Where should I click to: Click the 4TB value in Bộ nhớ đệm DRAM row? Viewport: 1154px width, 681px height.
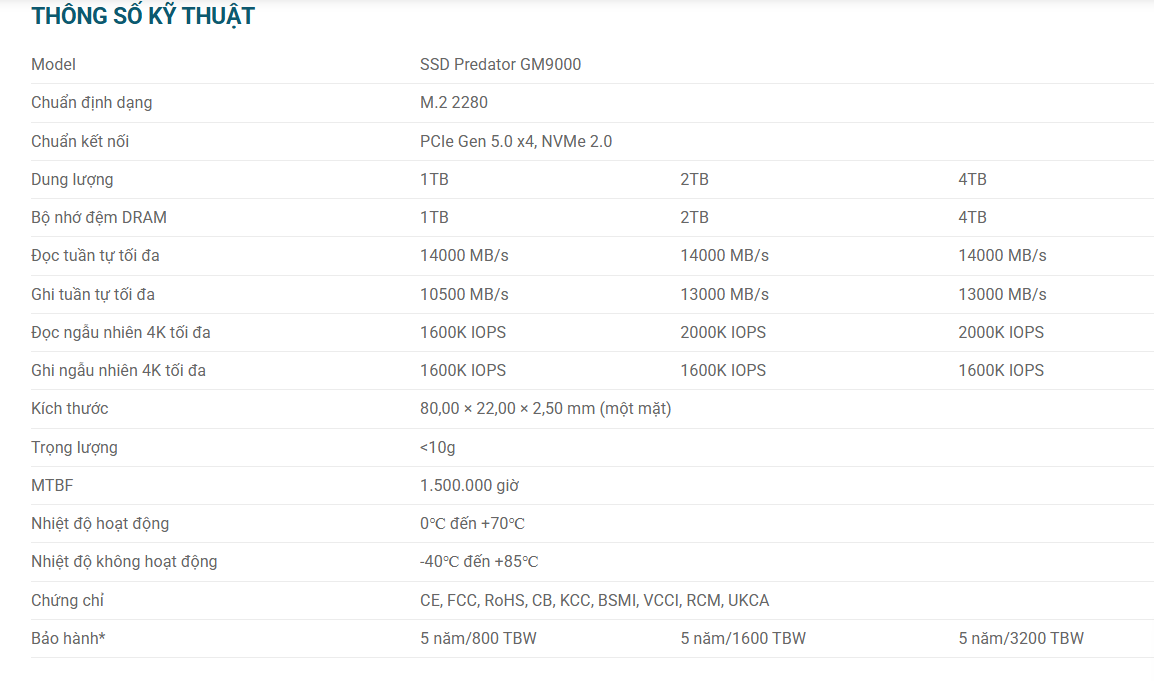972,217
